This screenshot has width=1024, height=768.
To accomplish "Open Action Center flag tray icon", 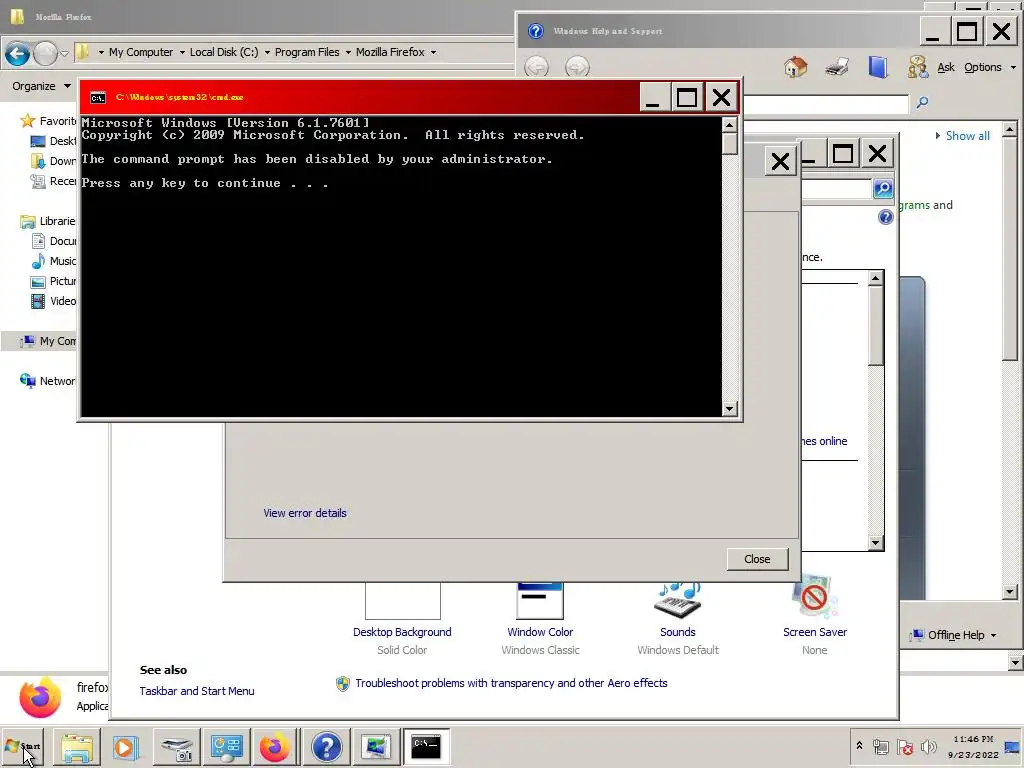I will coord(904,746).
